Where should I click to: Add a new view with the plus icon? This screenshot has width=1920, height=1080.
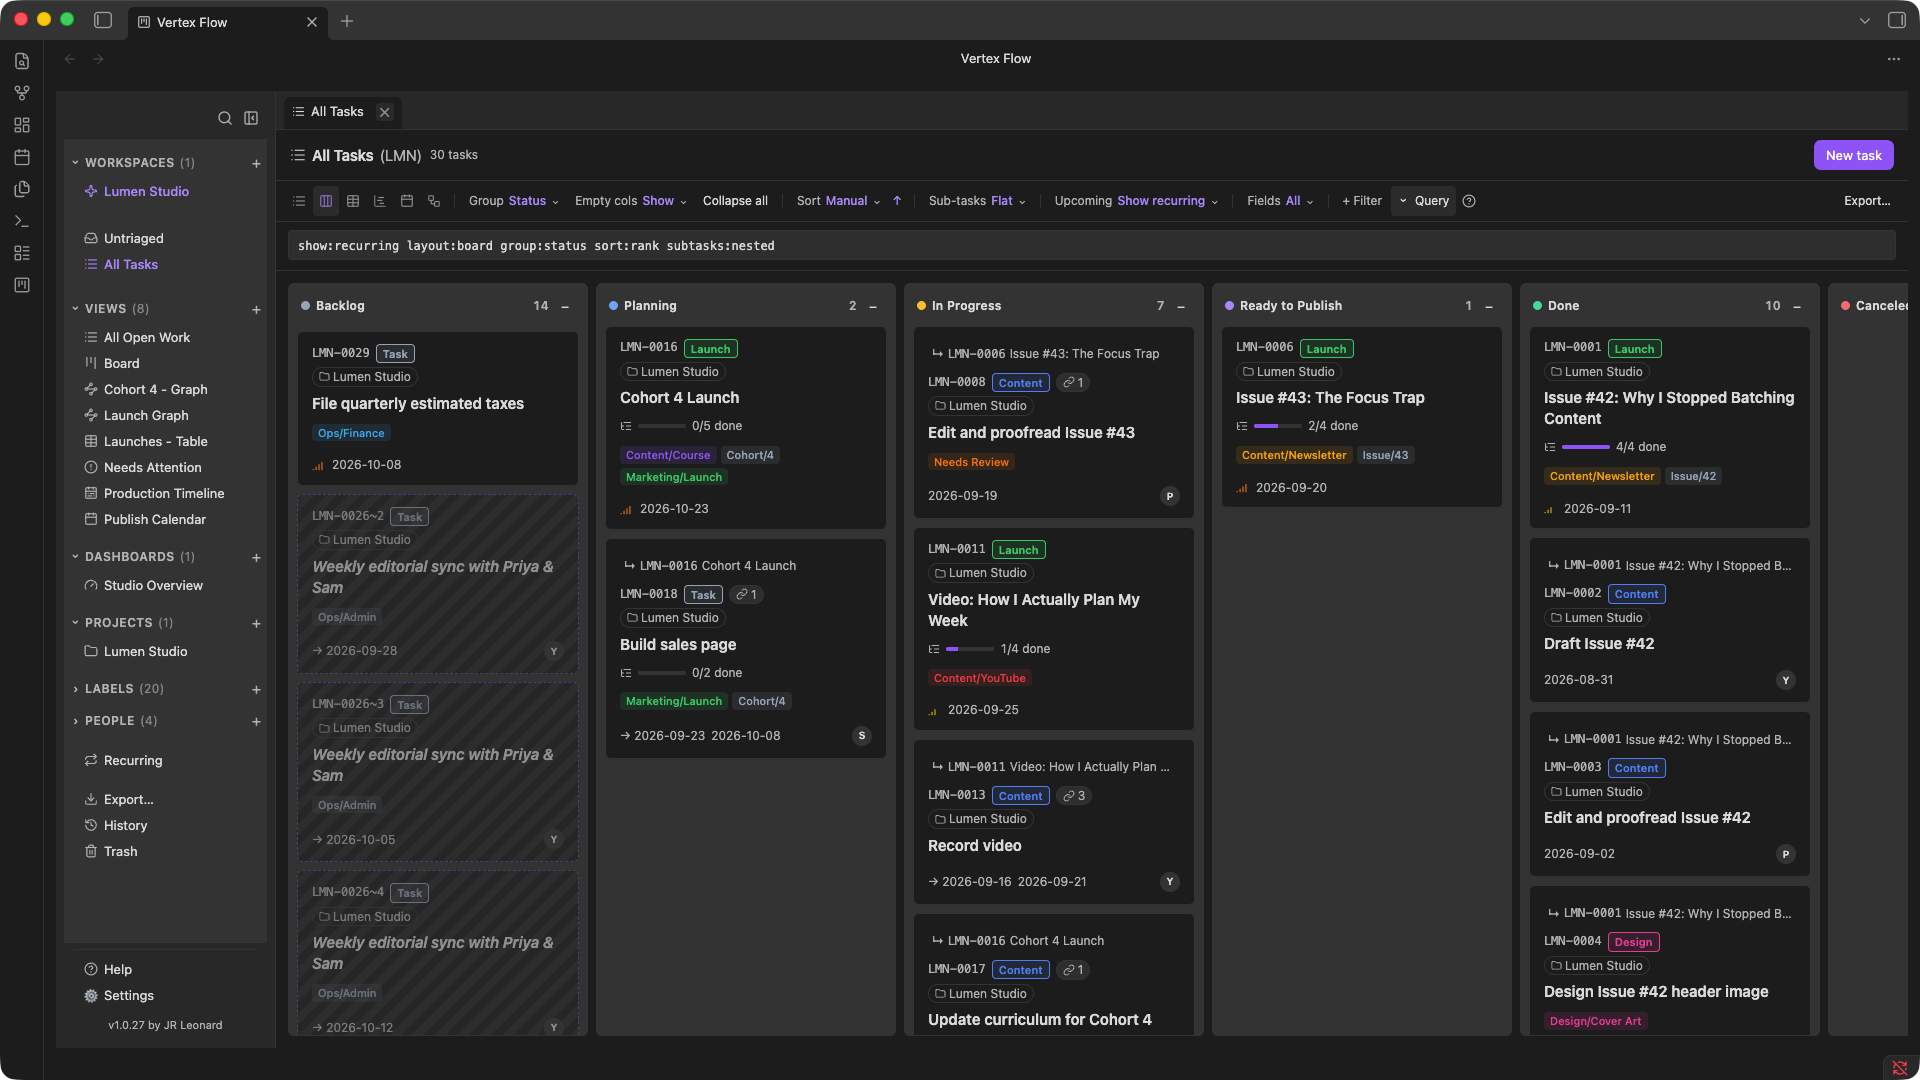pos(256,309)
